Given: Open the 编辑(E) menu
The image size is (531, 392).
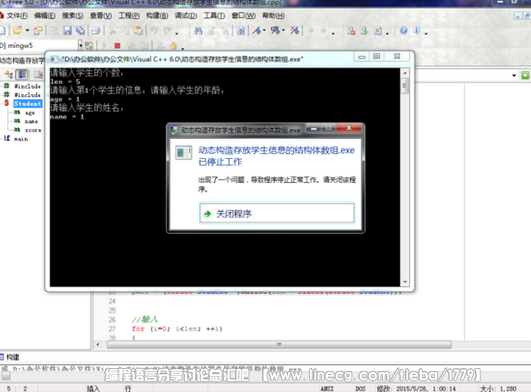Looking at the screenshot, I should click(45, 16).
